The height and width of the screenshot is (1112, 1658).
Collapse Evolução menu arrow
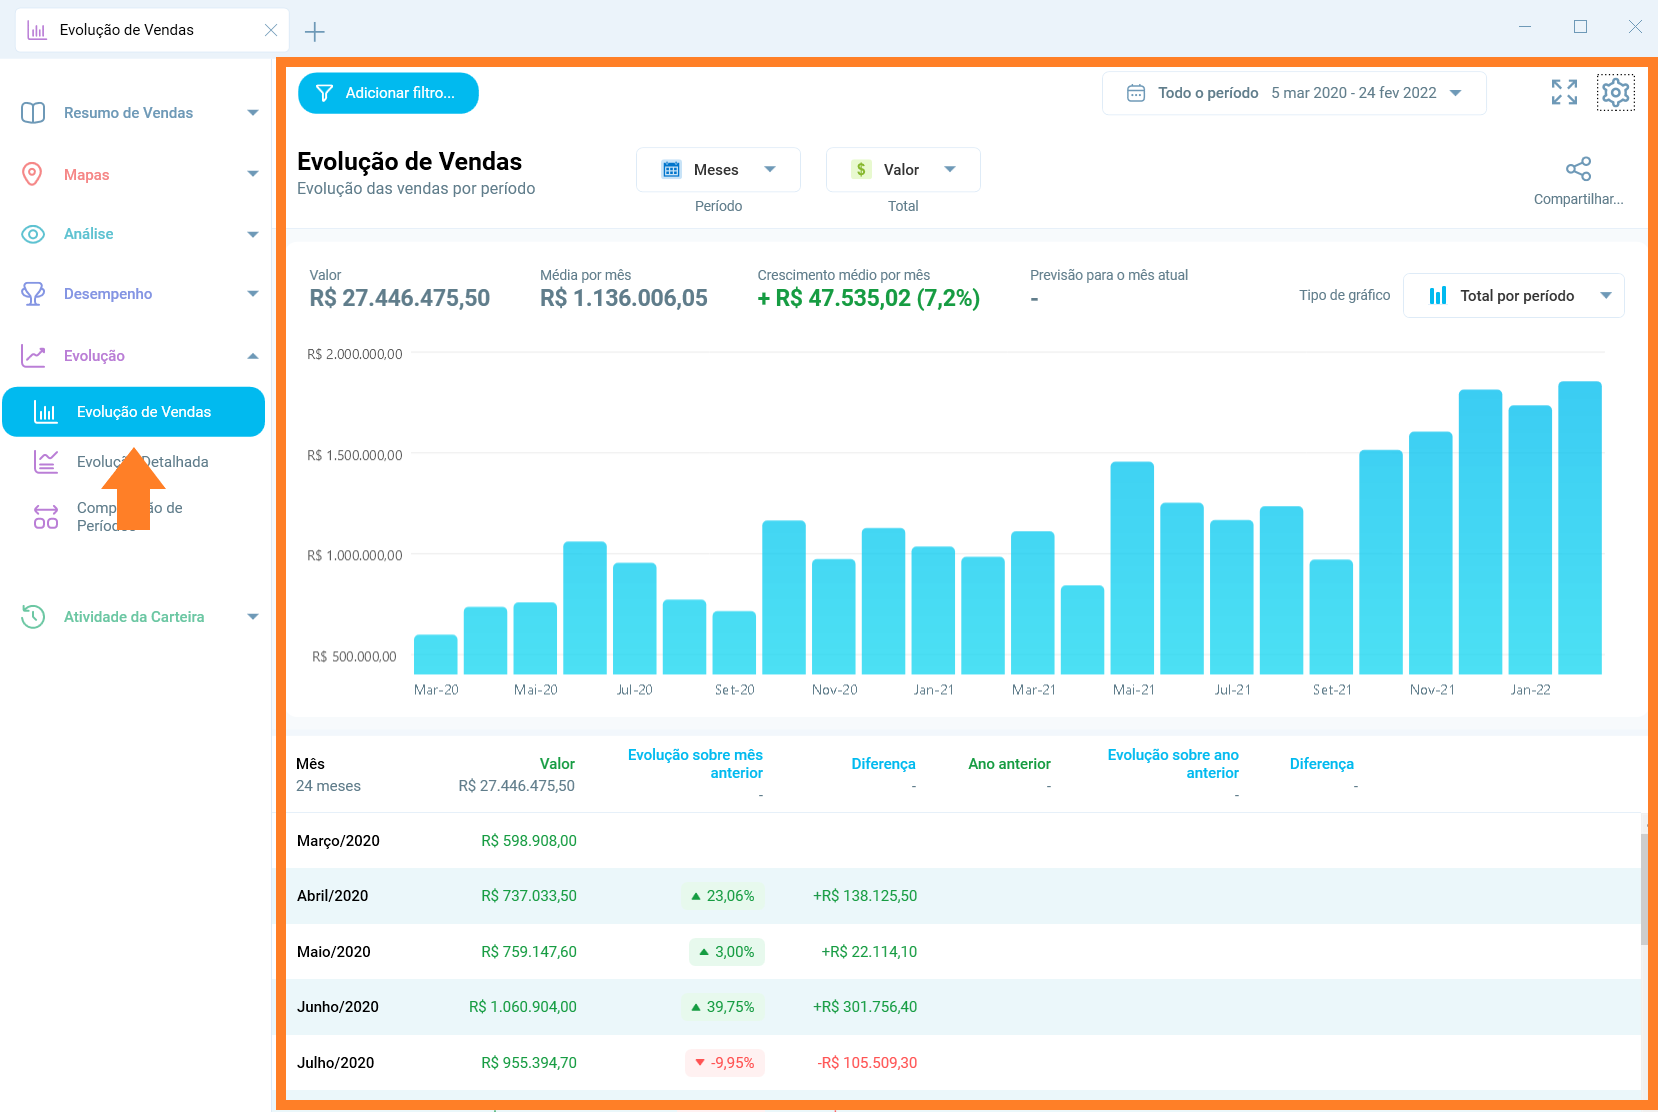tap(253, 356)
